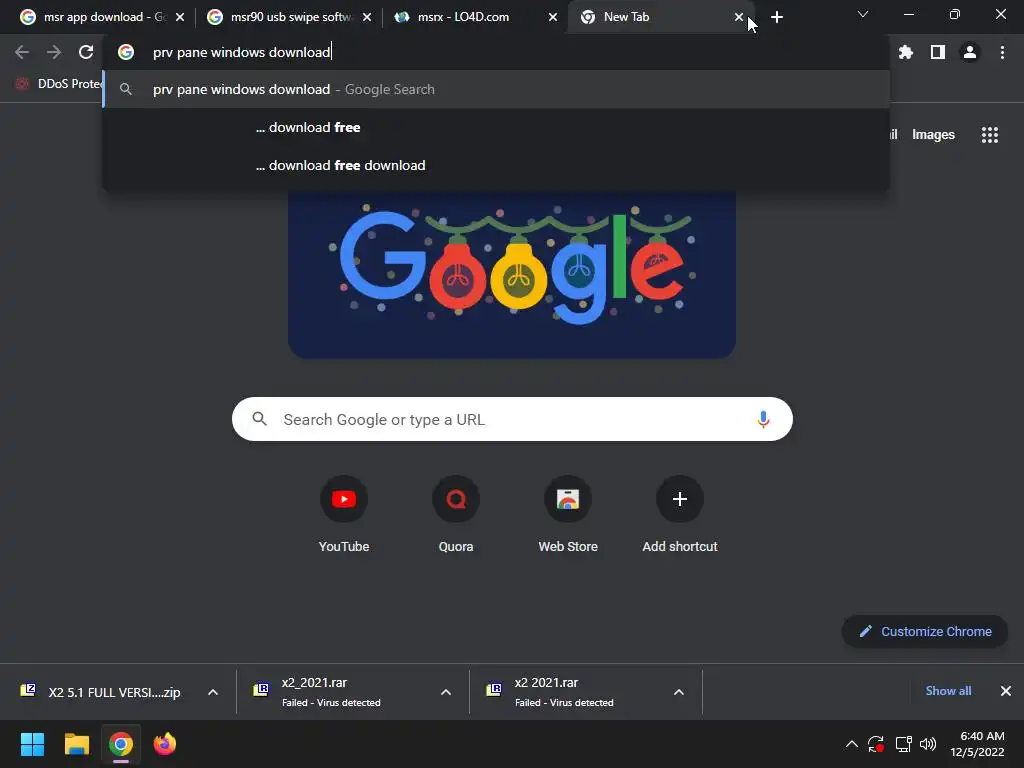This screenshot has width=1024, height=768.
Task: Open the clock showing 6:40 AM
Action: pyautogui.click(x=978, y=744)
